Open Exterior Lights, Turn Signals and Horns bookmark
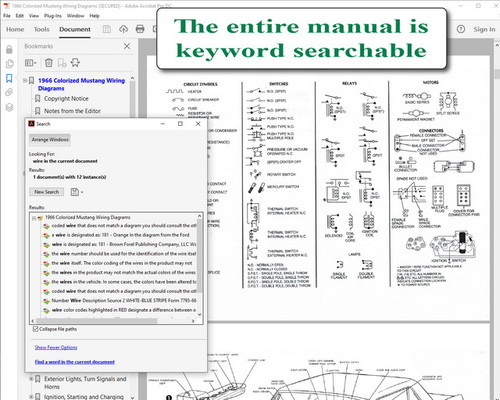This screenshot has height=400, width=500. point(85,383)
